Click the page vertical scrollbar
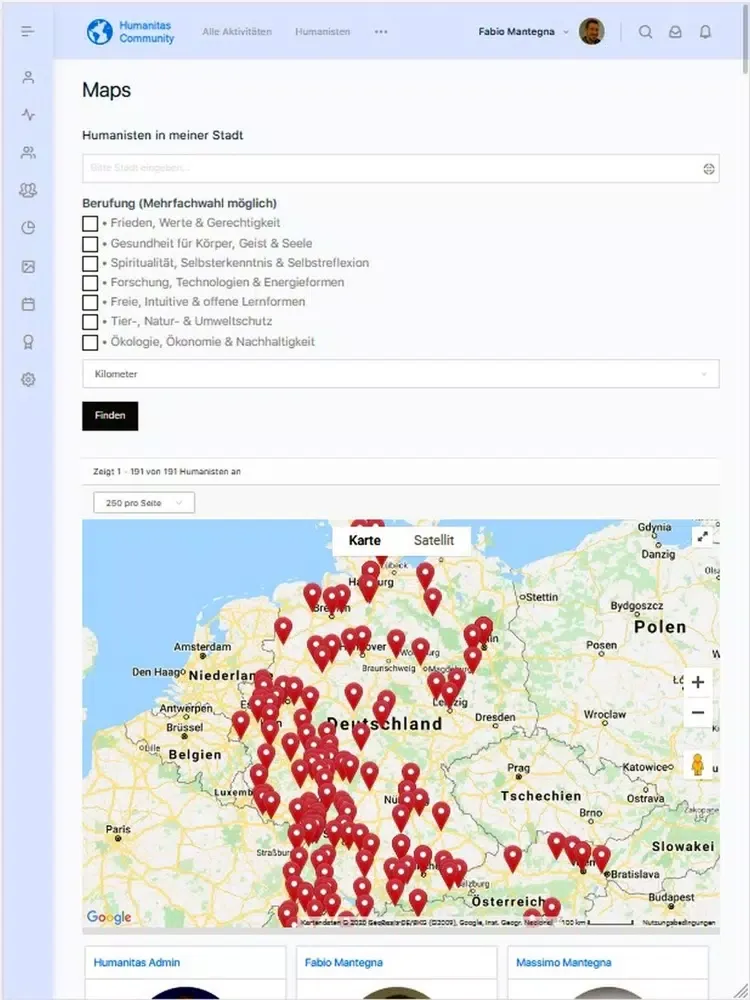The image size is (750, 1000). pyautogui.click(x=746, y=38)
